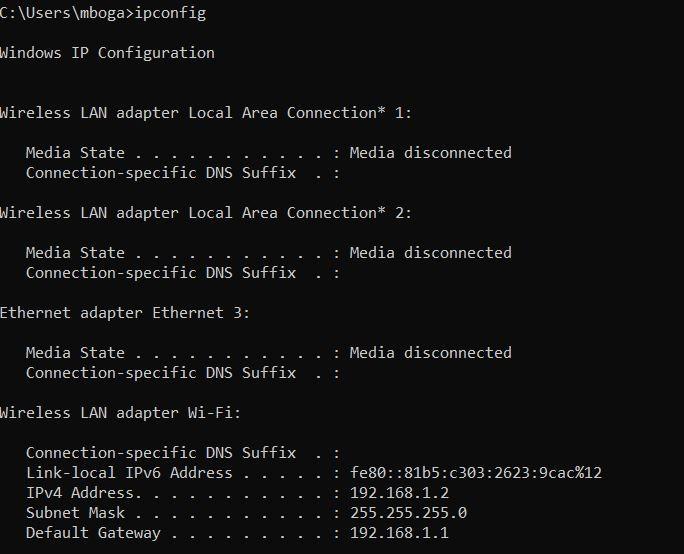684x554 pixels.
Task: Click the Local Area Connection* 1 header
Action: tap(205, 113)
